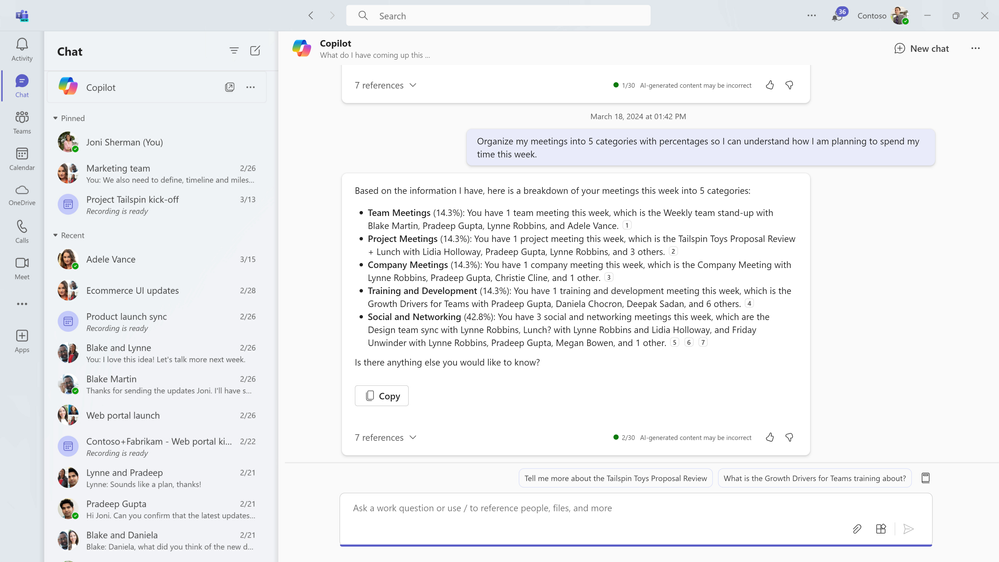
Task: Send the message with the arrow icon
Action: pyautogui.click(x=909, y=529)
